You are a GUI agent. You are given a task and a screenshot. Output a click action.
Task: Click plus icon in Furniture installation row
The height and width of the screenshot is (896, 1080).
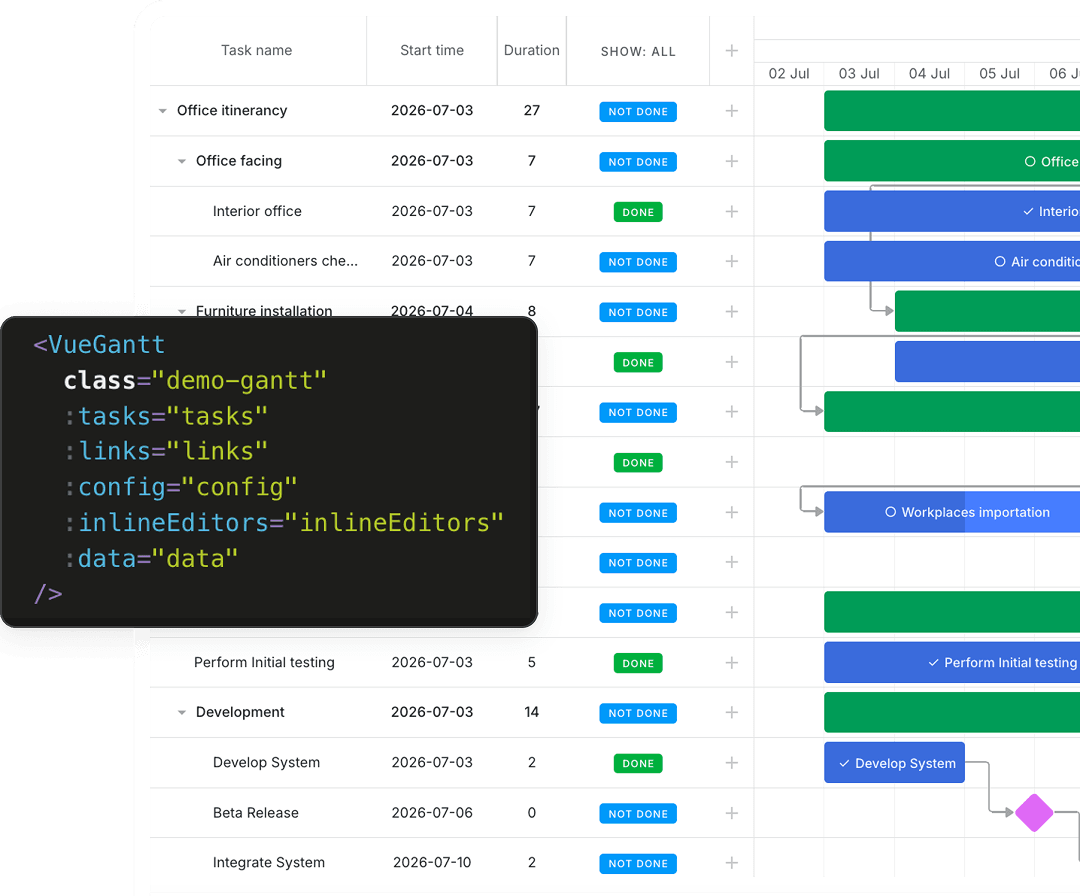(x=731, y=311)
